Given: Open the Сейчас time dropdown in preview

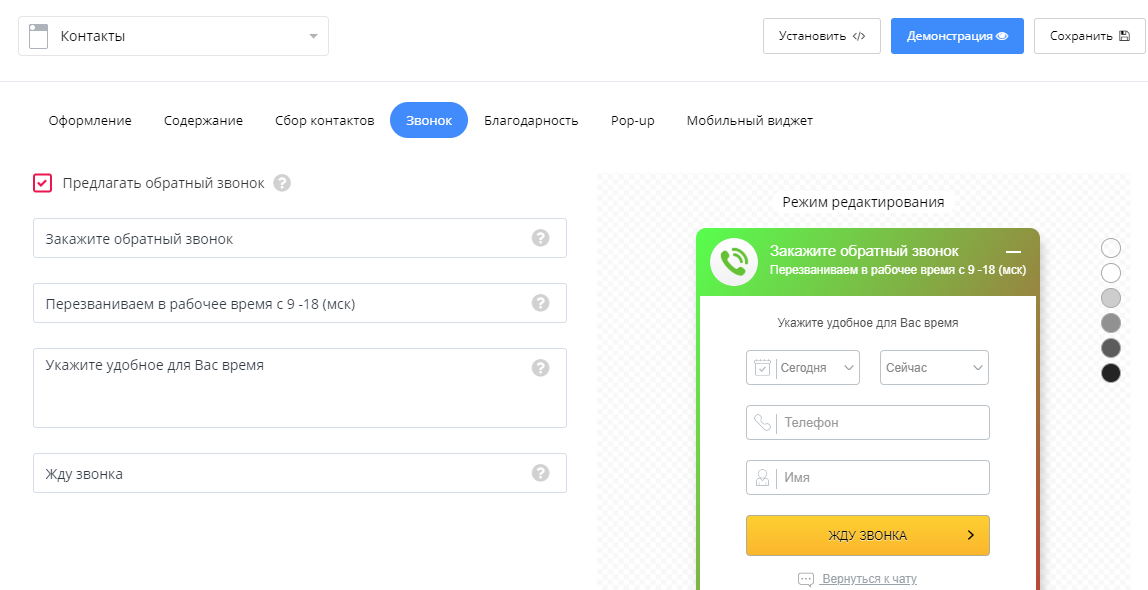Looking at the screenshot, I should [x=934, y=367].
